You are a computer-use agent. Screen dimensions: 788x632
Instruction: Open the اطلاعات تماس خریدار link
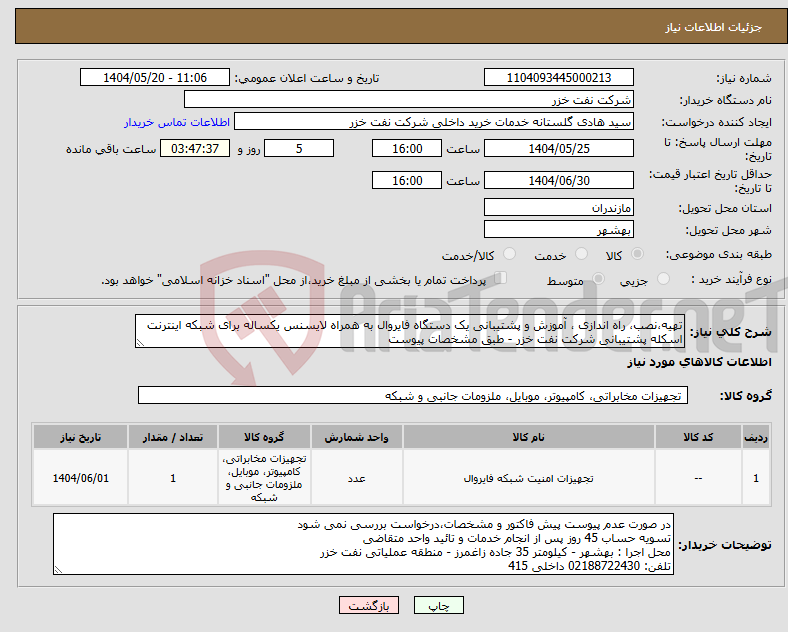tap(177, 122)
